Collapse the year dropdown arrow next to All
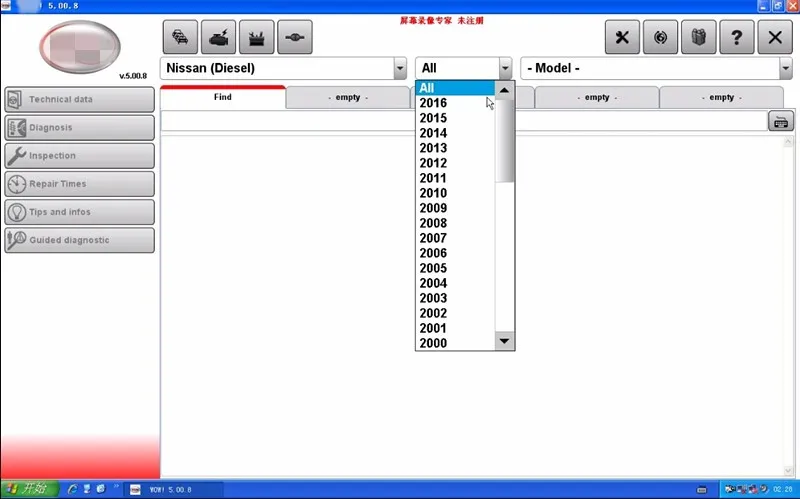Image resolution: width=800 pixels, height=499 pixels. [505, 68]
